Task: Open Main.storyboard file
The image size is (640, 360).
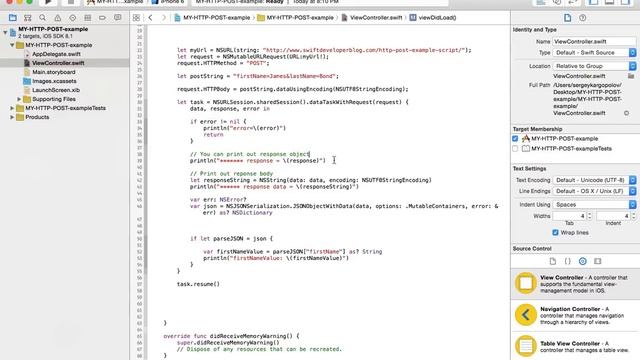Action: 54,72
